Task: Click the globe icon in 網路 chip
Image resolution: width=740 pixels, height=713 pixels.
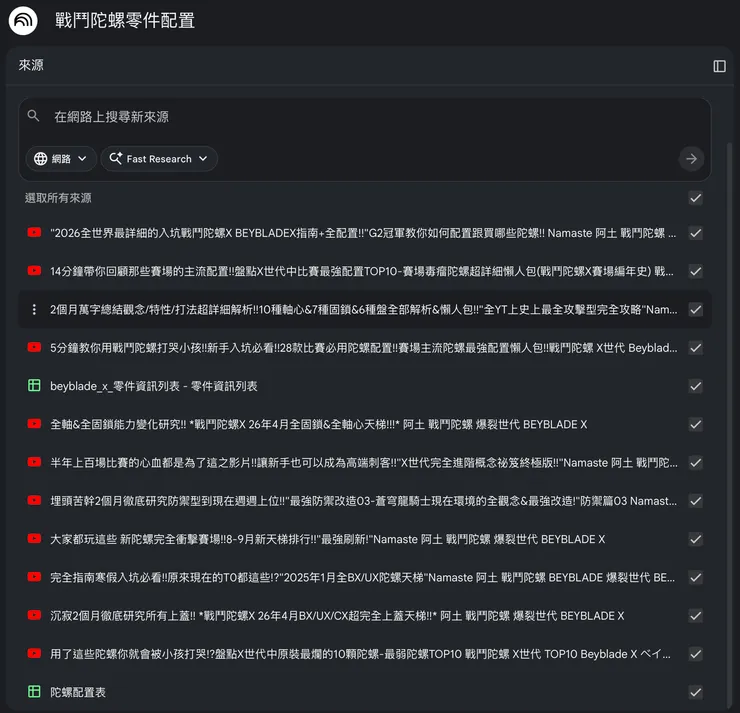Action: tap(41, 159)
